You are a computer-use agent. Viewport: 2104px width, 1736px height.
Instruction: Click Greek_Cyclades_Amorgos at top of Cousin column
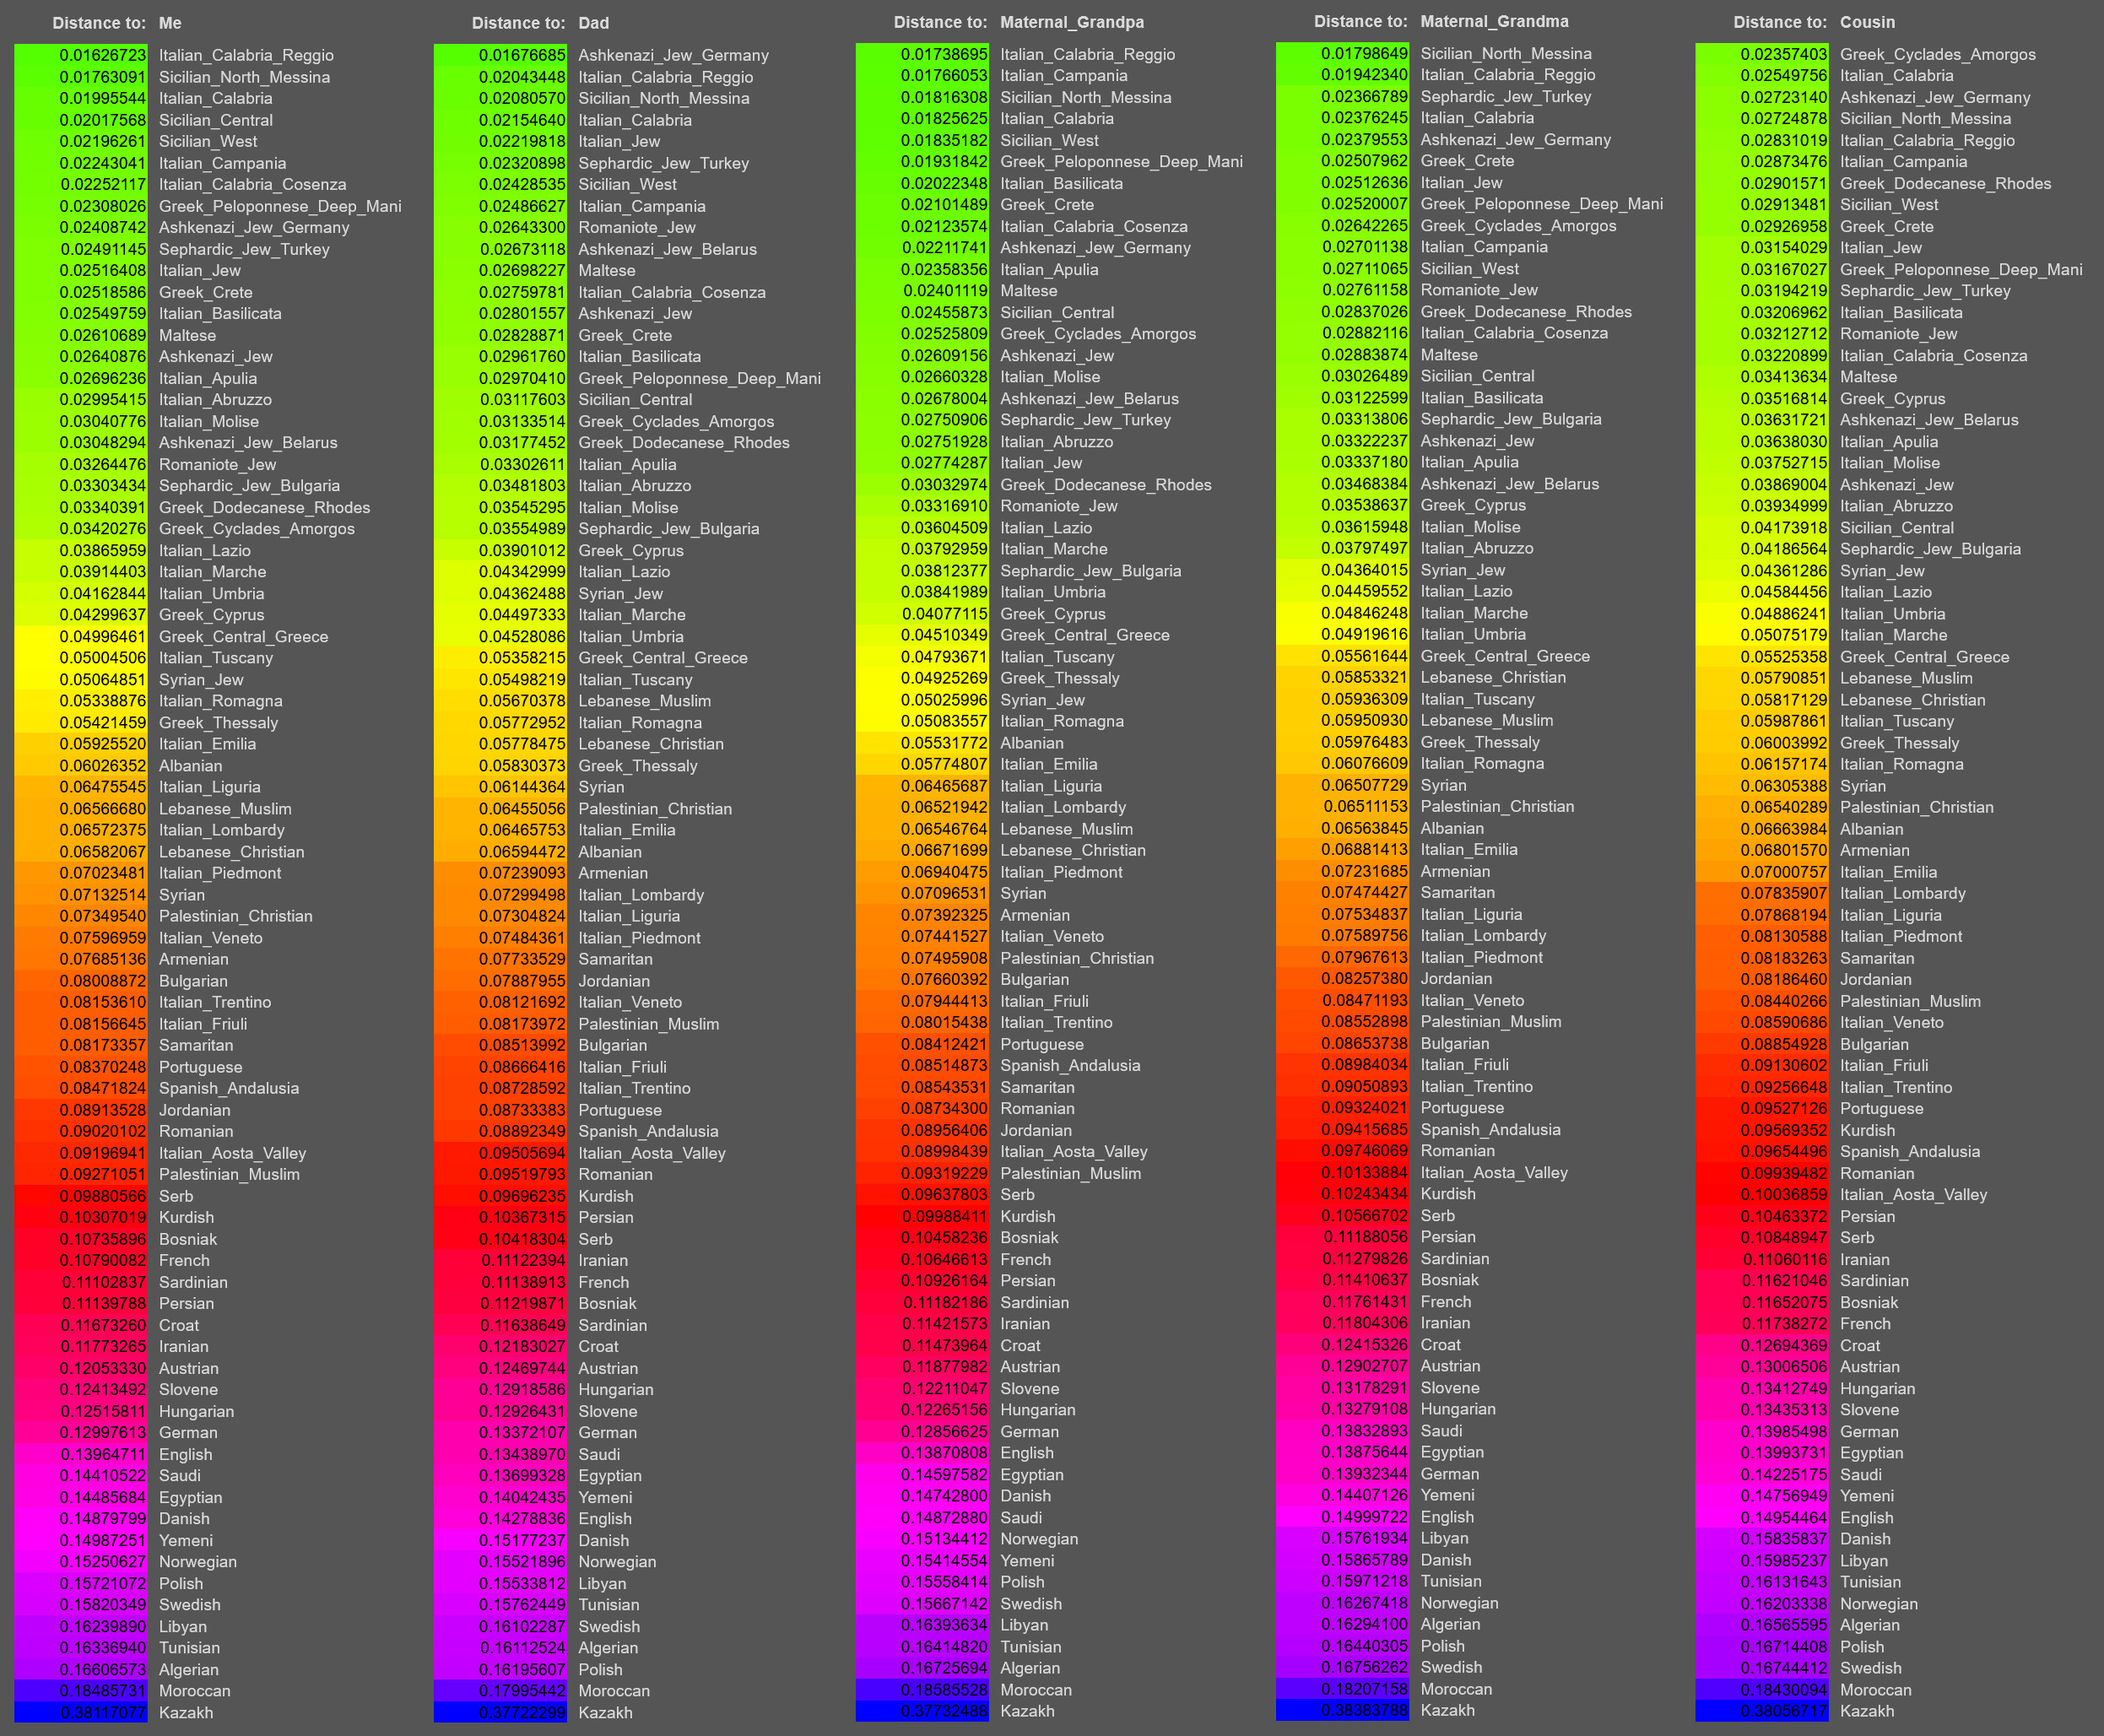click(x=1937, y=54)
